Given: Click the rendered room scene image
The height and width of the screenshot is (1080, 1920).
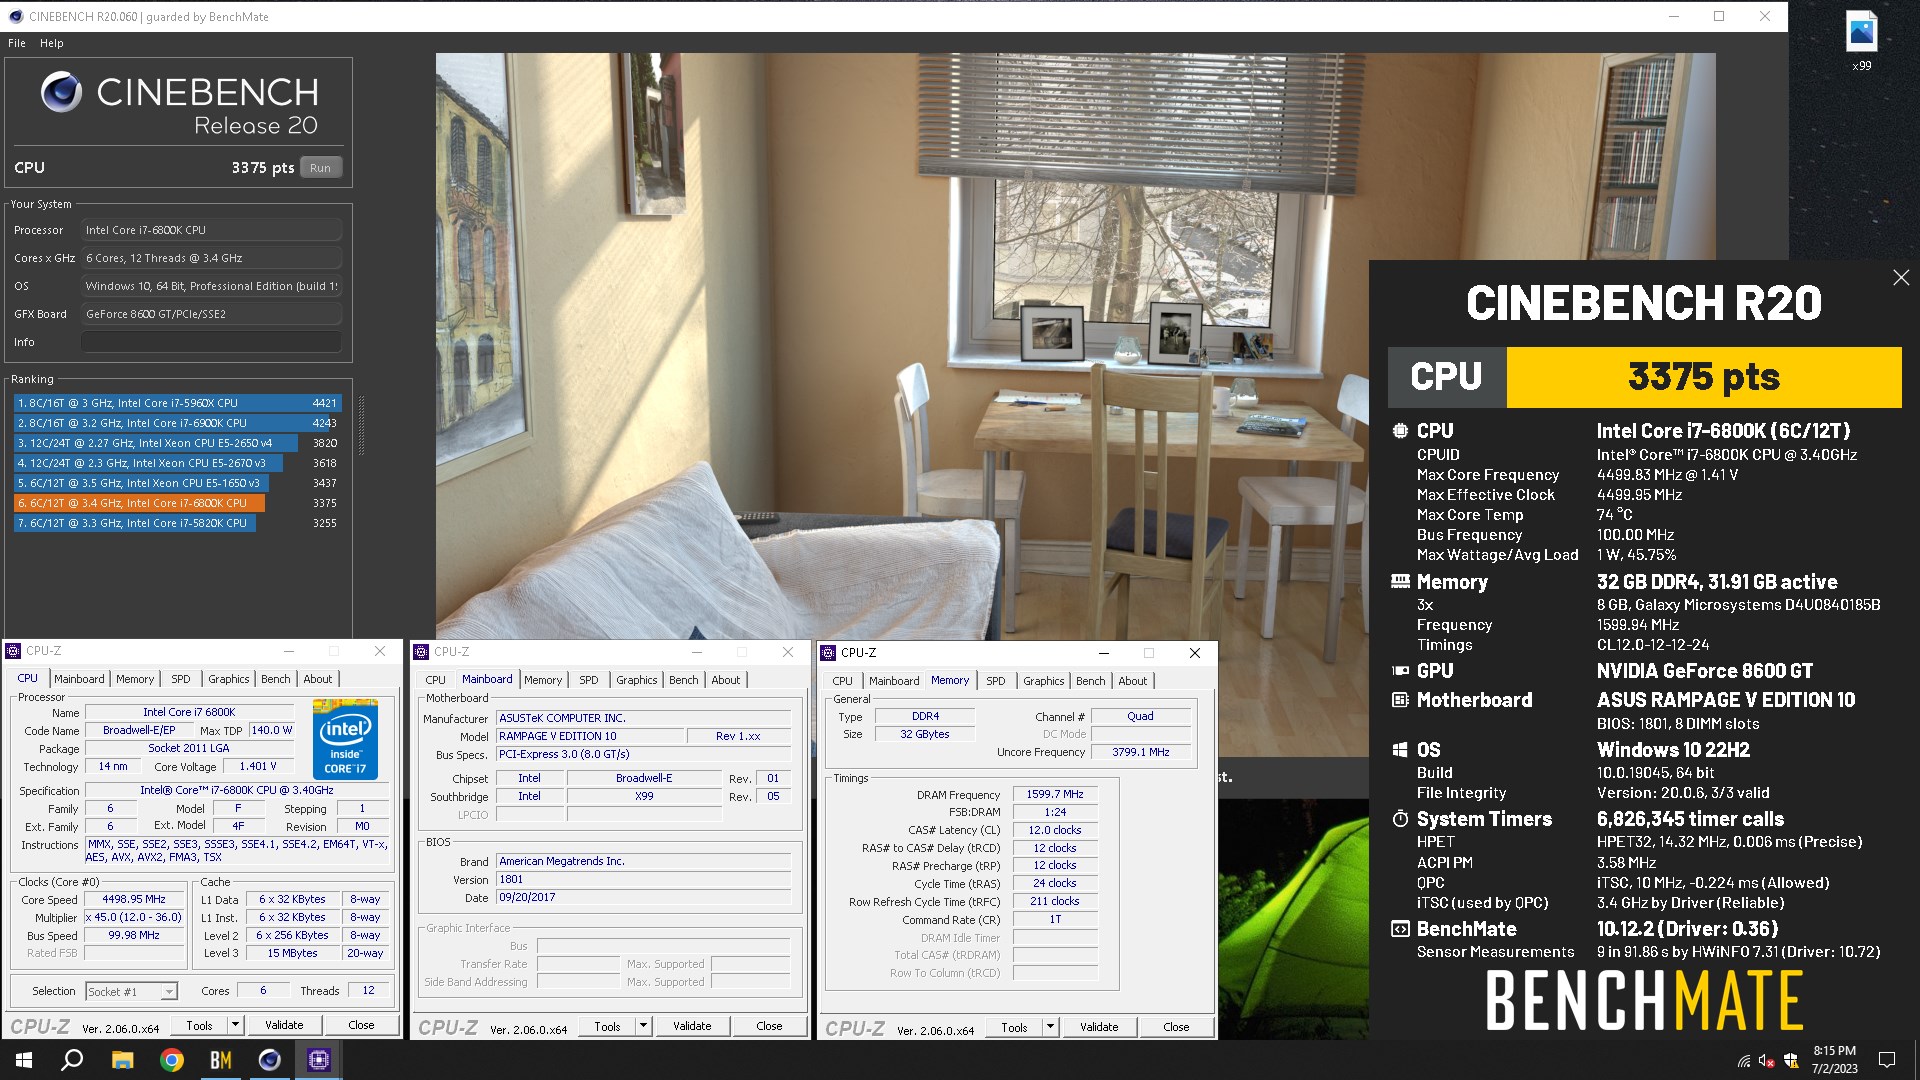Looking at the screenshot, I should (x=900, y=346).
